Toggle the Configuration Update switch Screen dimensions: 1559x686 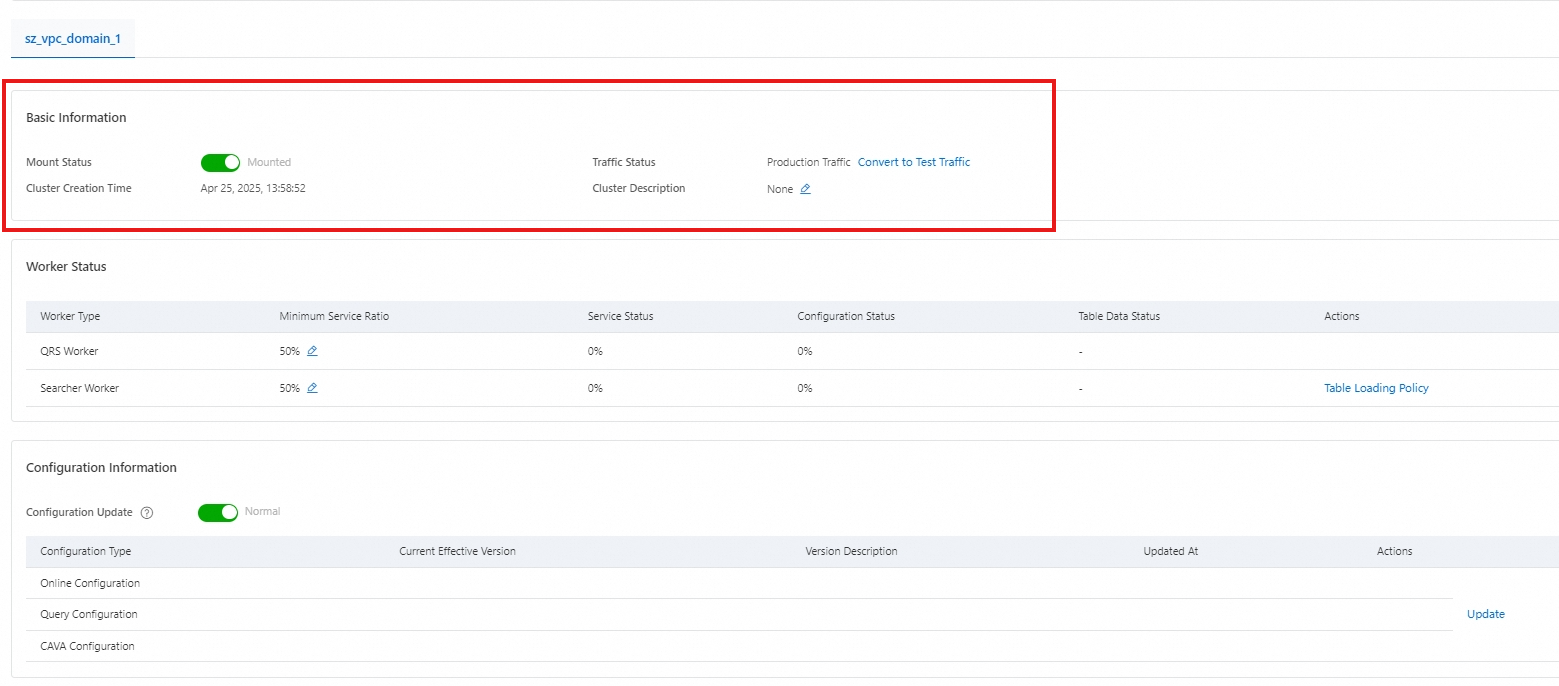[x=218, y=512]
